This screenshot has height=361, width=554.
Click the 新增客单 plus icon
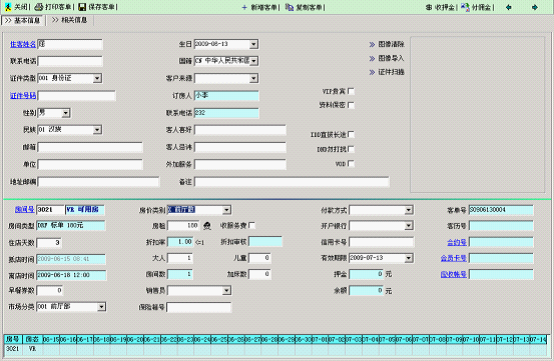(x=244, y=7)
